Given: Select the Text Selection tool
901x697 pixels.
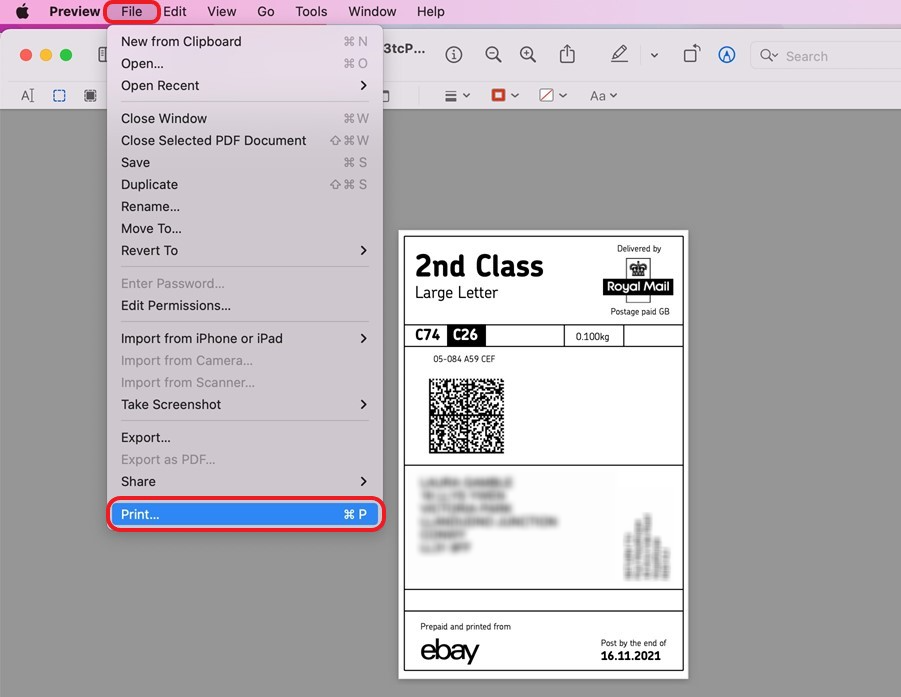Looking at the screenshot, I should pyautogui.click(x=28, y=95).
